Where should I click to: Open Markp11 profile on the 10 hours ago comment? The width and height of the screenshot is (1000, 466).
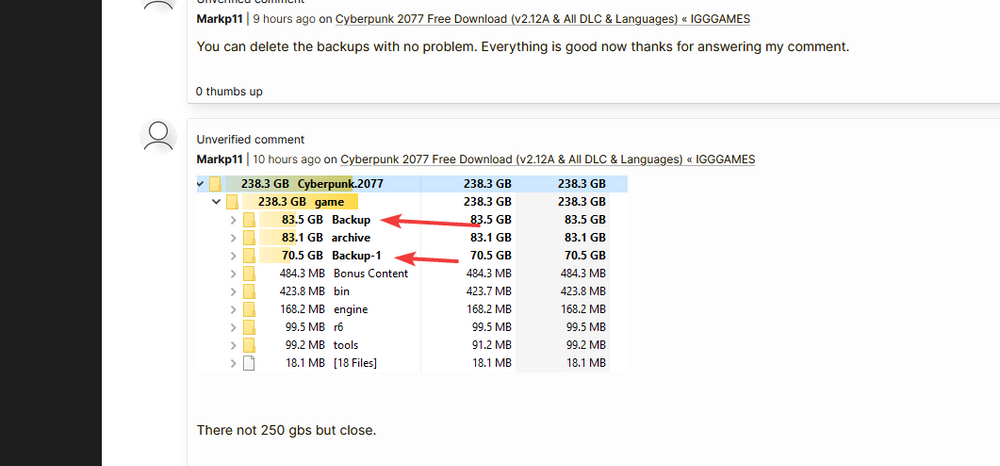(x=219, y=159)
